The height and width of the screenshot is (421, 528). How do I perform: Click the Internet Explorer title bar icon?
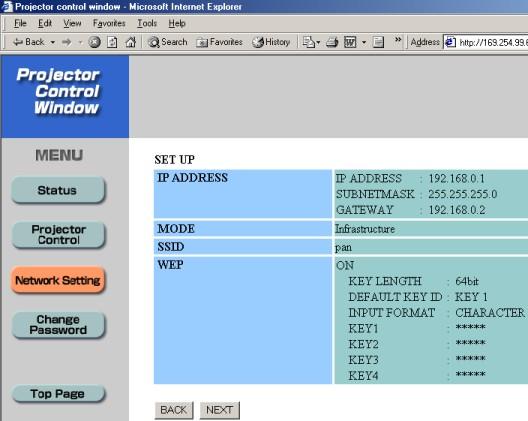pyautogui.click(x=7, y=6)
